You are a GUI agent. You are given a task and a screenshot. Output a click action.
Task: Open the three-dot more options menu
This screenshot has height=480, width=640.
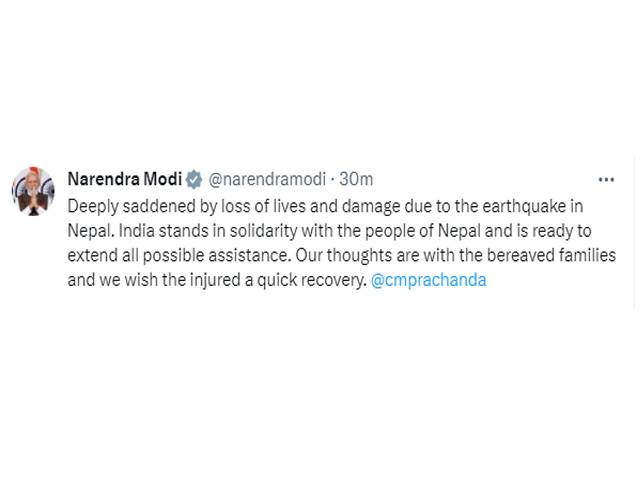[606, 180]
